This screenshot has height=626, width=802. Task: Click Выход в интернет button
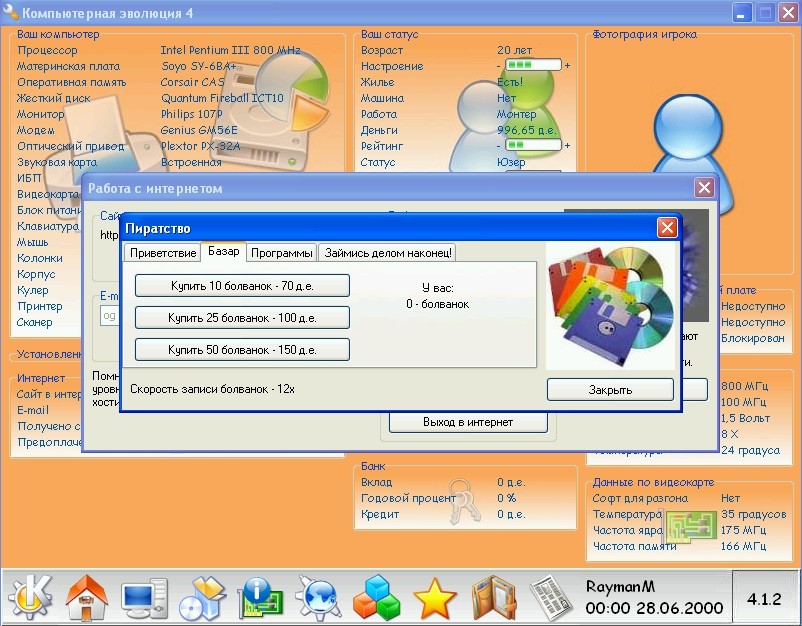pyautogui.click(x=468, y=422)
